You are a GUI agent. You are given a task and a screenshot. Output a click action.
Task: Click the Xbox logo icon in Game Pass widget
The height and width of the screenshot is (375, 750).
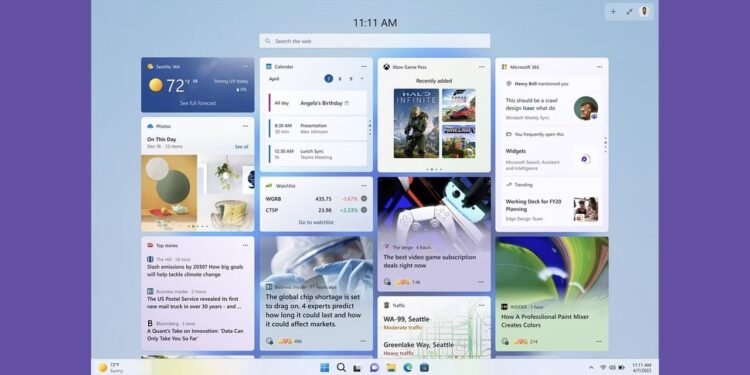pos(386,67)
